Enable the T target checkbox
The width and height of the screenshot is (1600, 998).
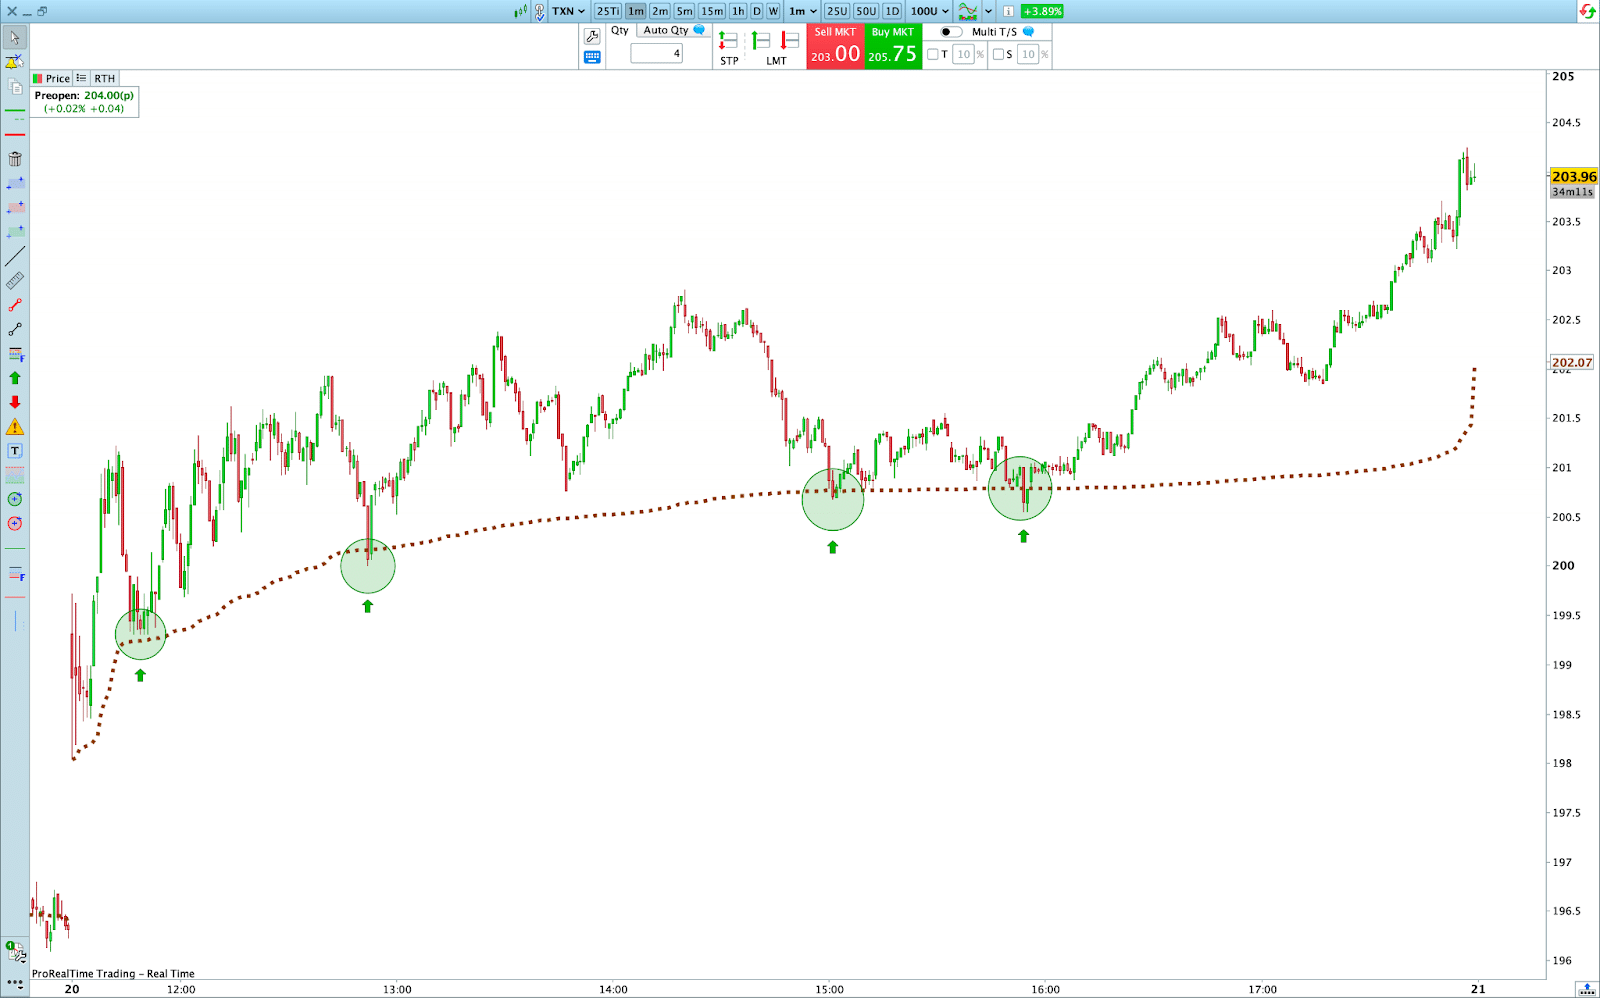933,55
